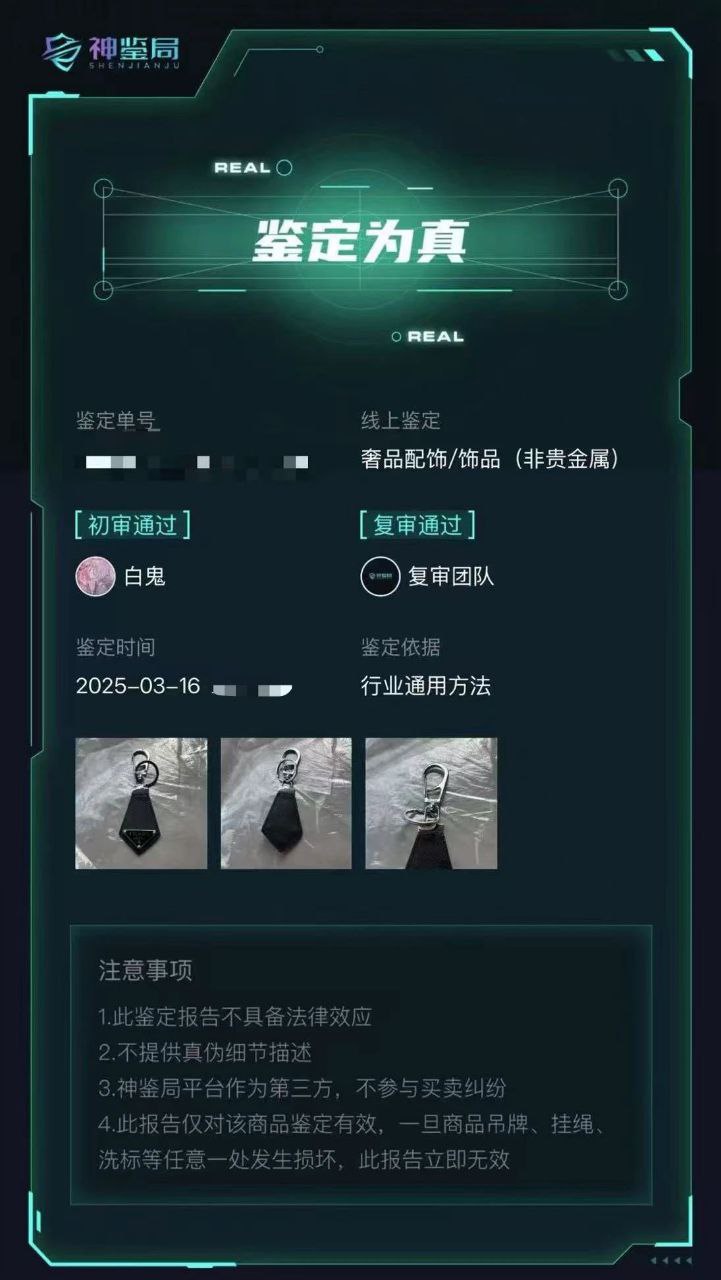Click the 鉴定为真 result banner
This screenshot has width=721, height=1280.
360,240
